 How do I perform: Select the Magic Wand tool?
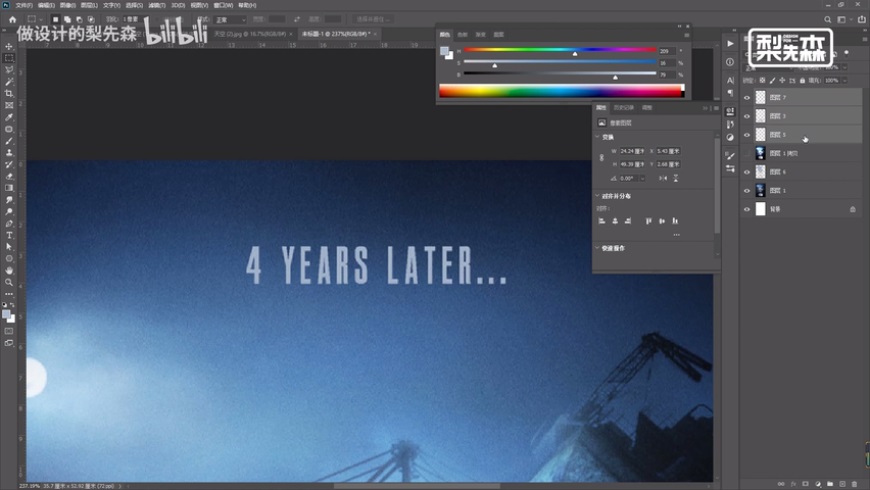(x=9, y=82)
